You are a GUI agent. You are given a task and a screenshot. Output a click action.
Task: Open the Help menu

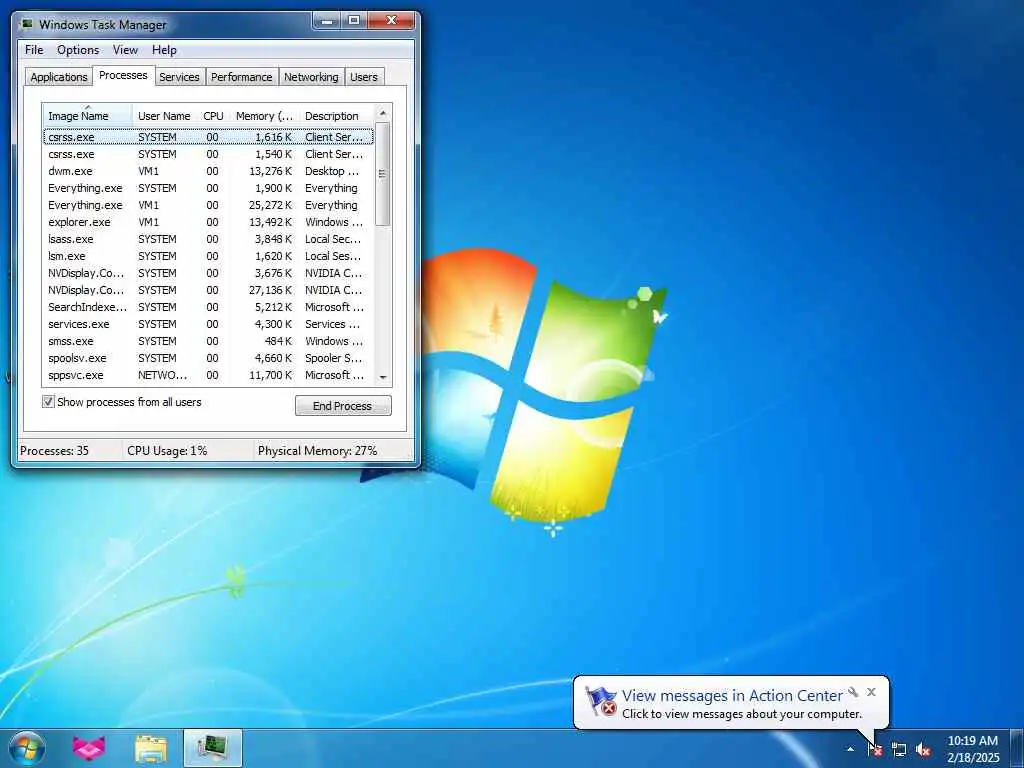[x=164, y=50]
